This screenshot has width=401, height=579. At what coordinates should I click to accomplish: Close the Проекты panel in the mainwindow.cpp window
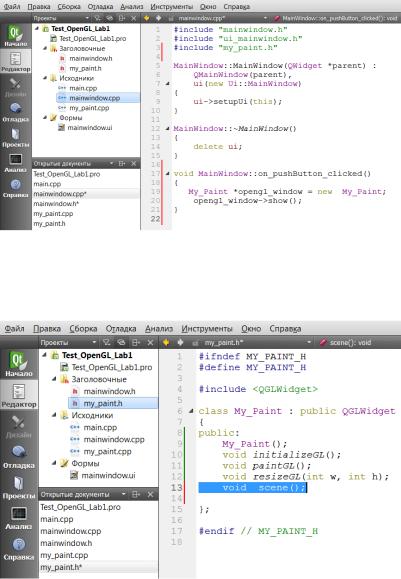[133, 18]
